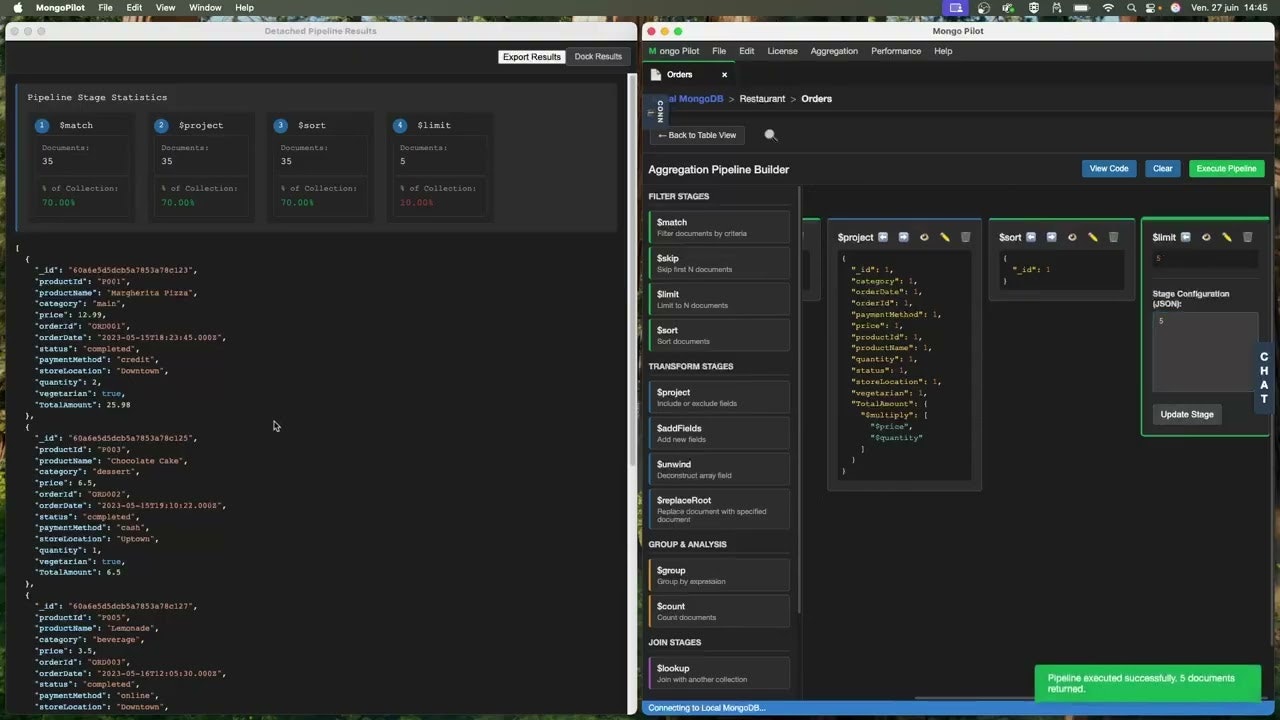
Task: Toggle visibility of the $project stage
Action: [x=924, y=237]
